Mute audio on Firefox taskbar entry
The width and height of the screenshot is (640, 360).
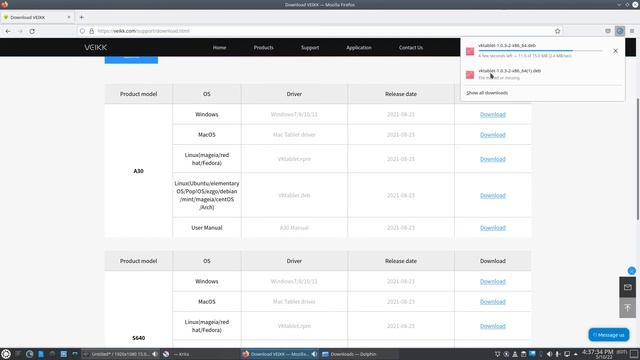314,354
